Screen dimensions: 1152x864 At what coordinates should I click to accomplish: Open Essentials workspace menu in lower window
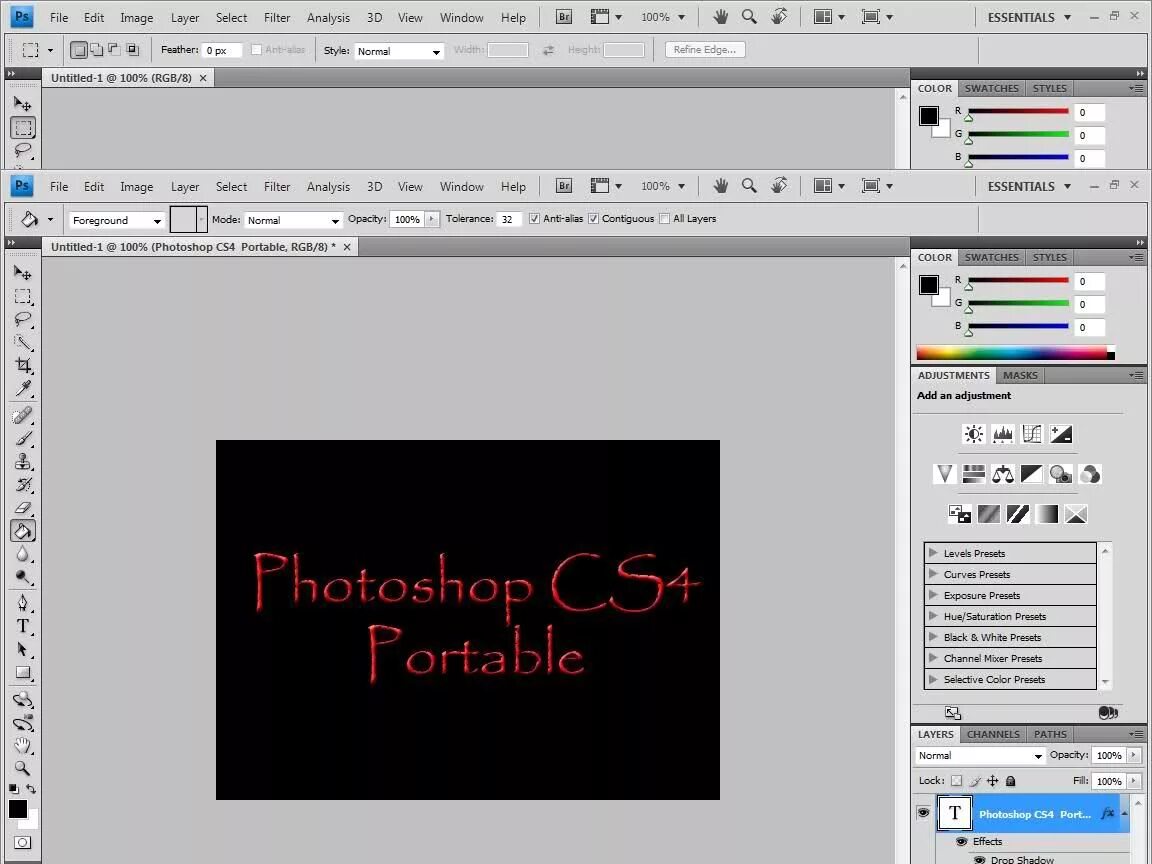[x=1029, y=186]
